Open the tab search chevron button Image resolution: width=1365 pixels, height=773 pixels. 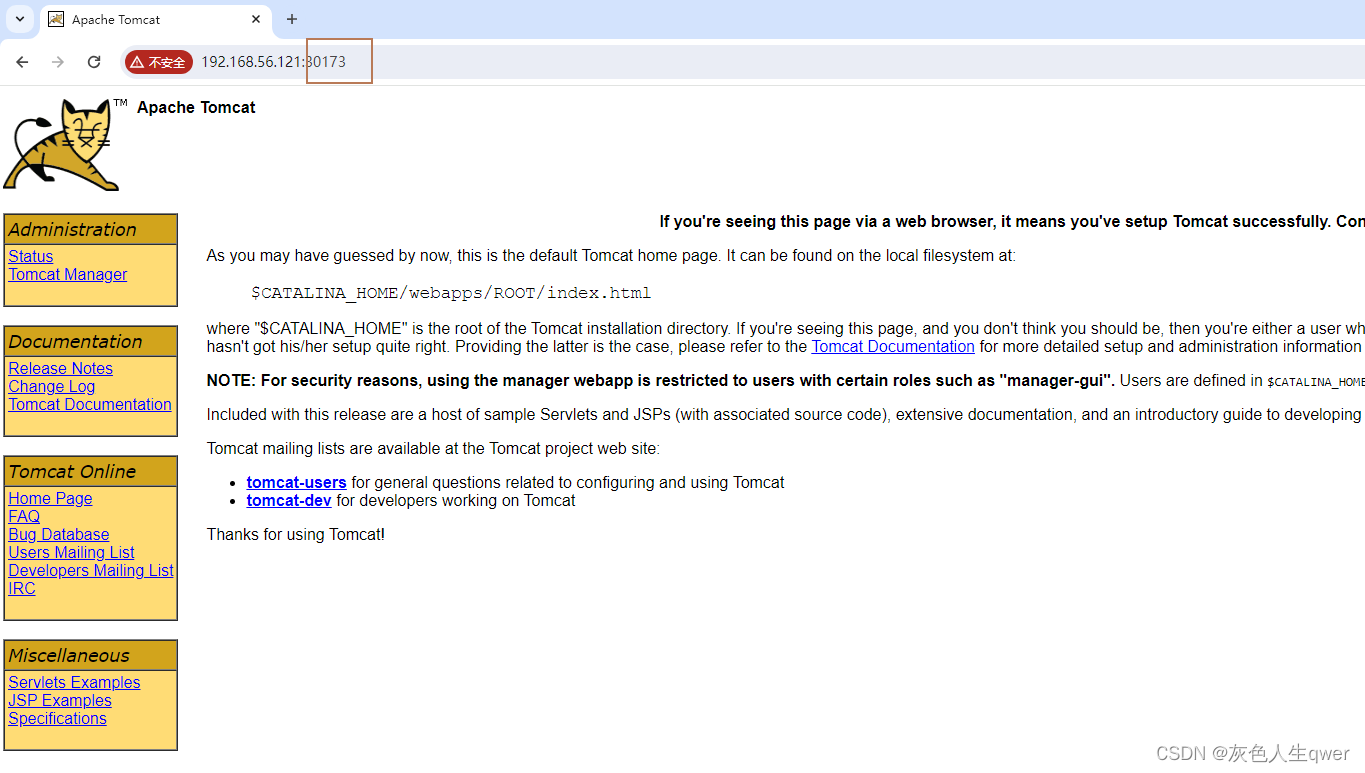coord(20,19)
